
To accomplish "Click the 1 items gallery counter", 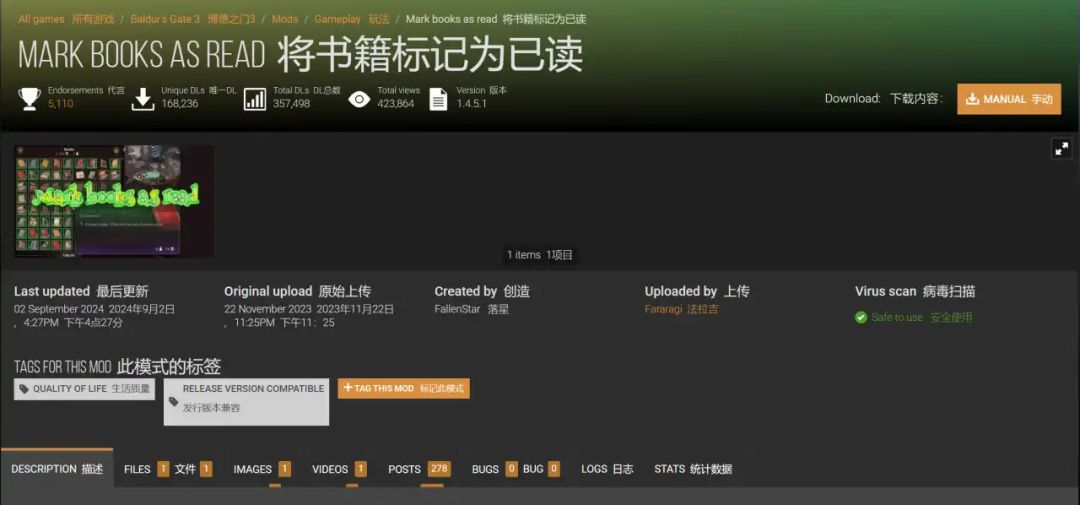I will pos(540,255).
